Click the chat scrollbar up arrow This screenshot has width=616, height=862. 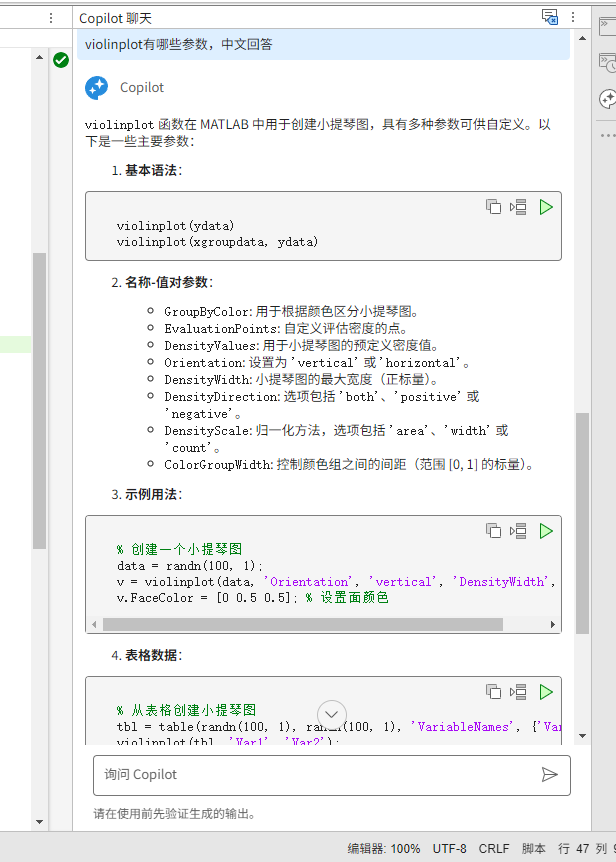pos(582,38)
